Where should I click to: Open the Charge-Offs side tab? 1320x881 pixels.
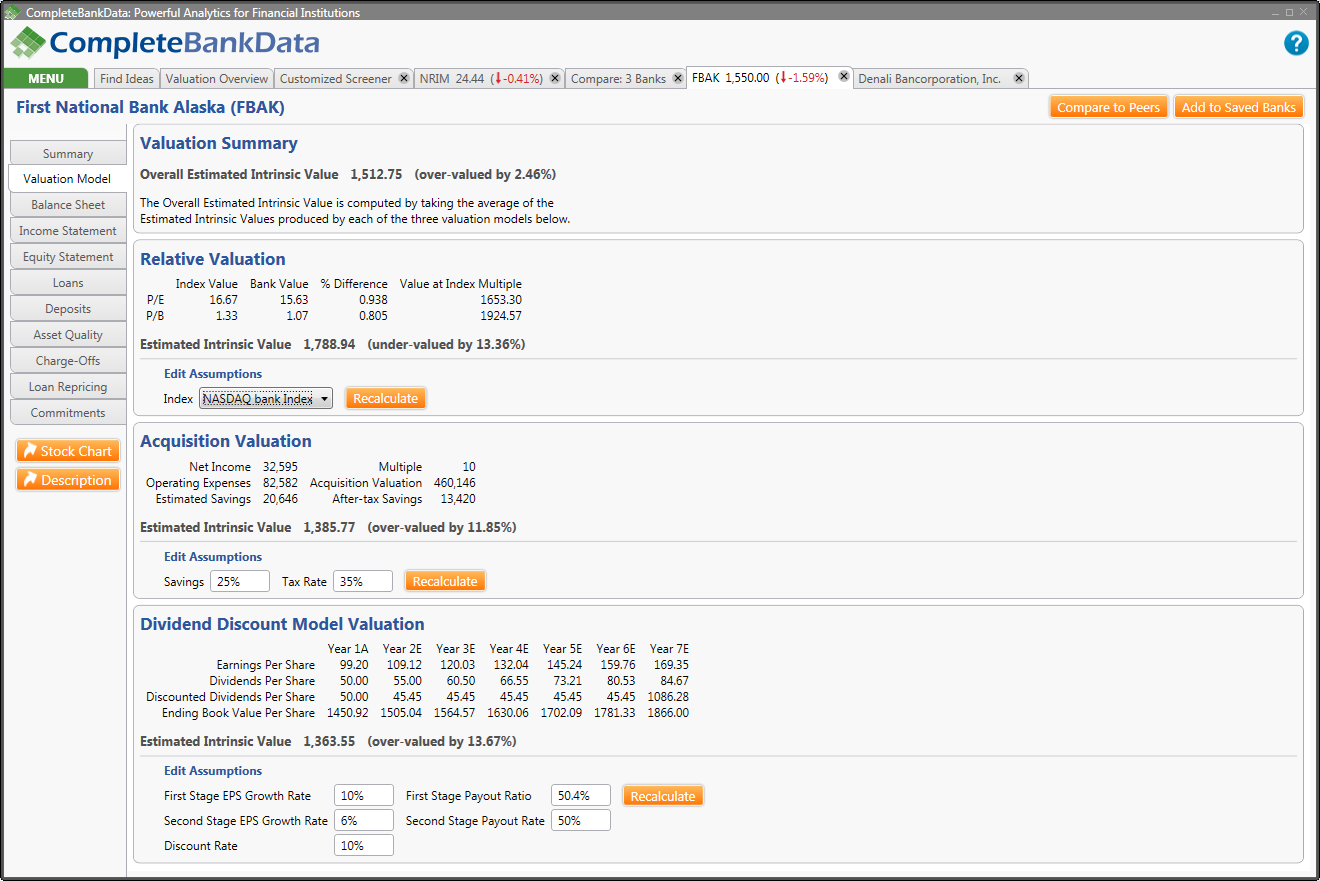(68, 361)
